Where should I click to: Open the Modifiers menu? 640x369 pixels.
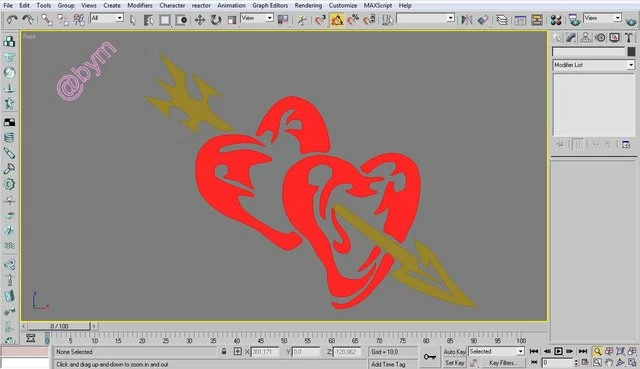tap(140, 5)
